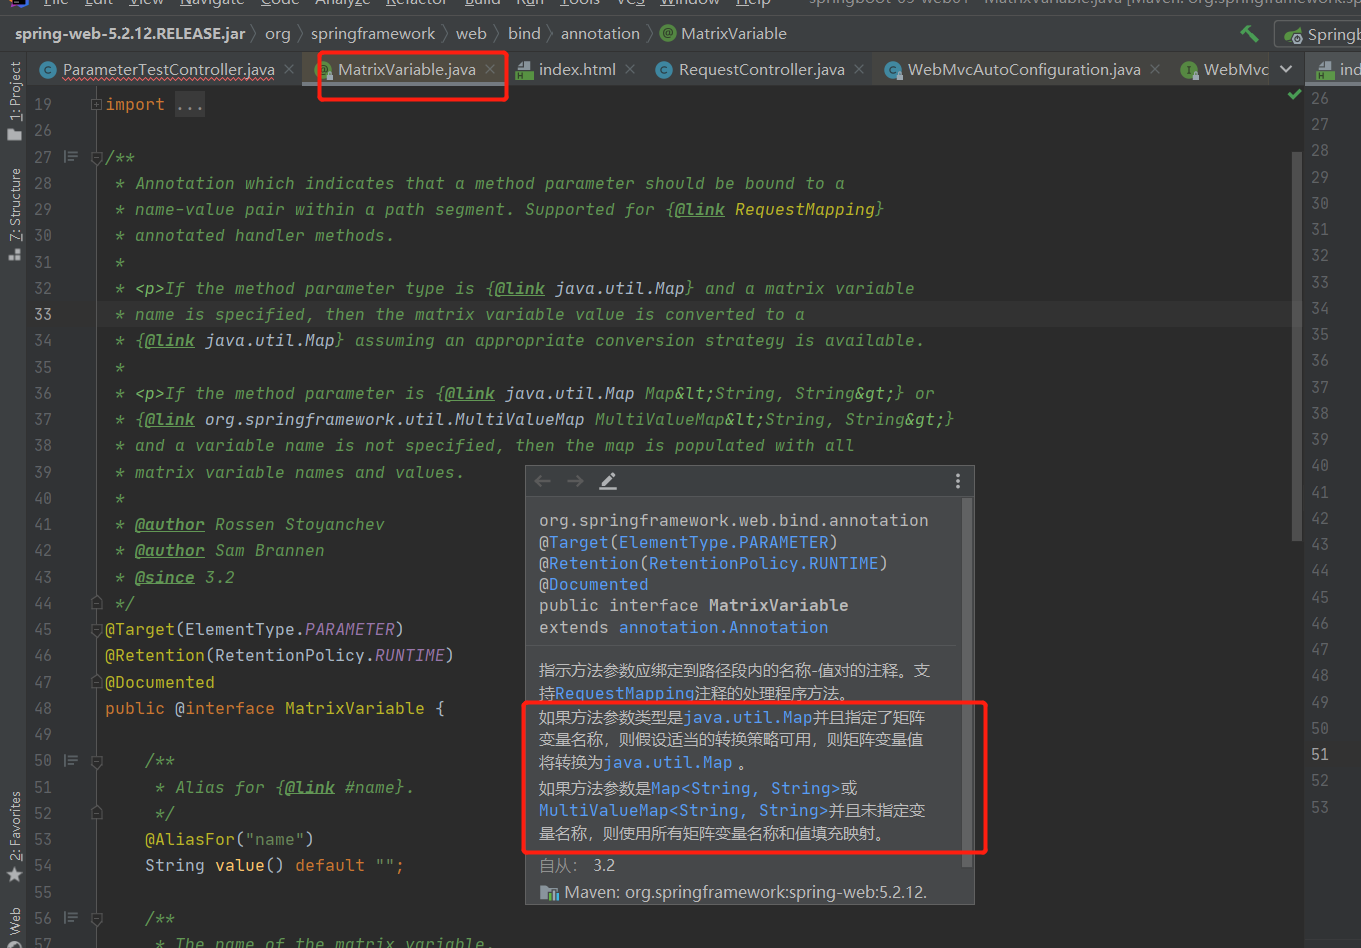Screen dimensions: 1361x948
Task: Collapse annotations block at line 45
Action: [x=96, y=629]
